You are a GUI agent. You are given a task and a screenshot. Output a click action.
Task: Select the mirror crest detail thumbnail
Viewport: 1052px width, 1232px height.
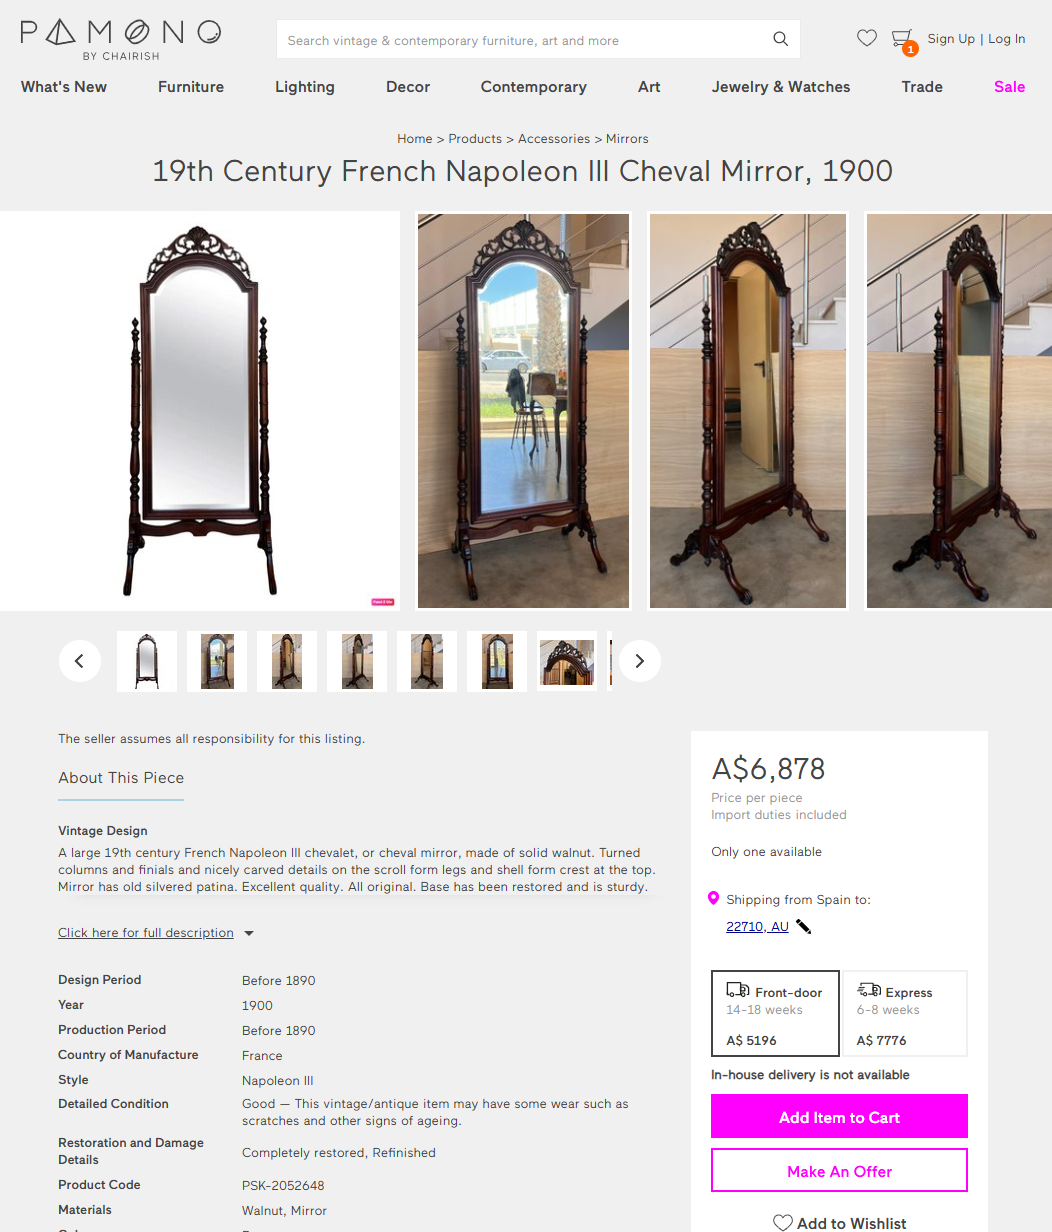(567, 661)
